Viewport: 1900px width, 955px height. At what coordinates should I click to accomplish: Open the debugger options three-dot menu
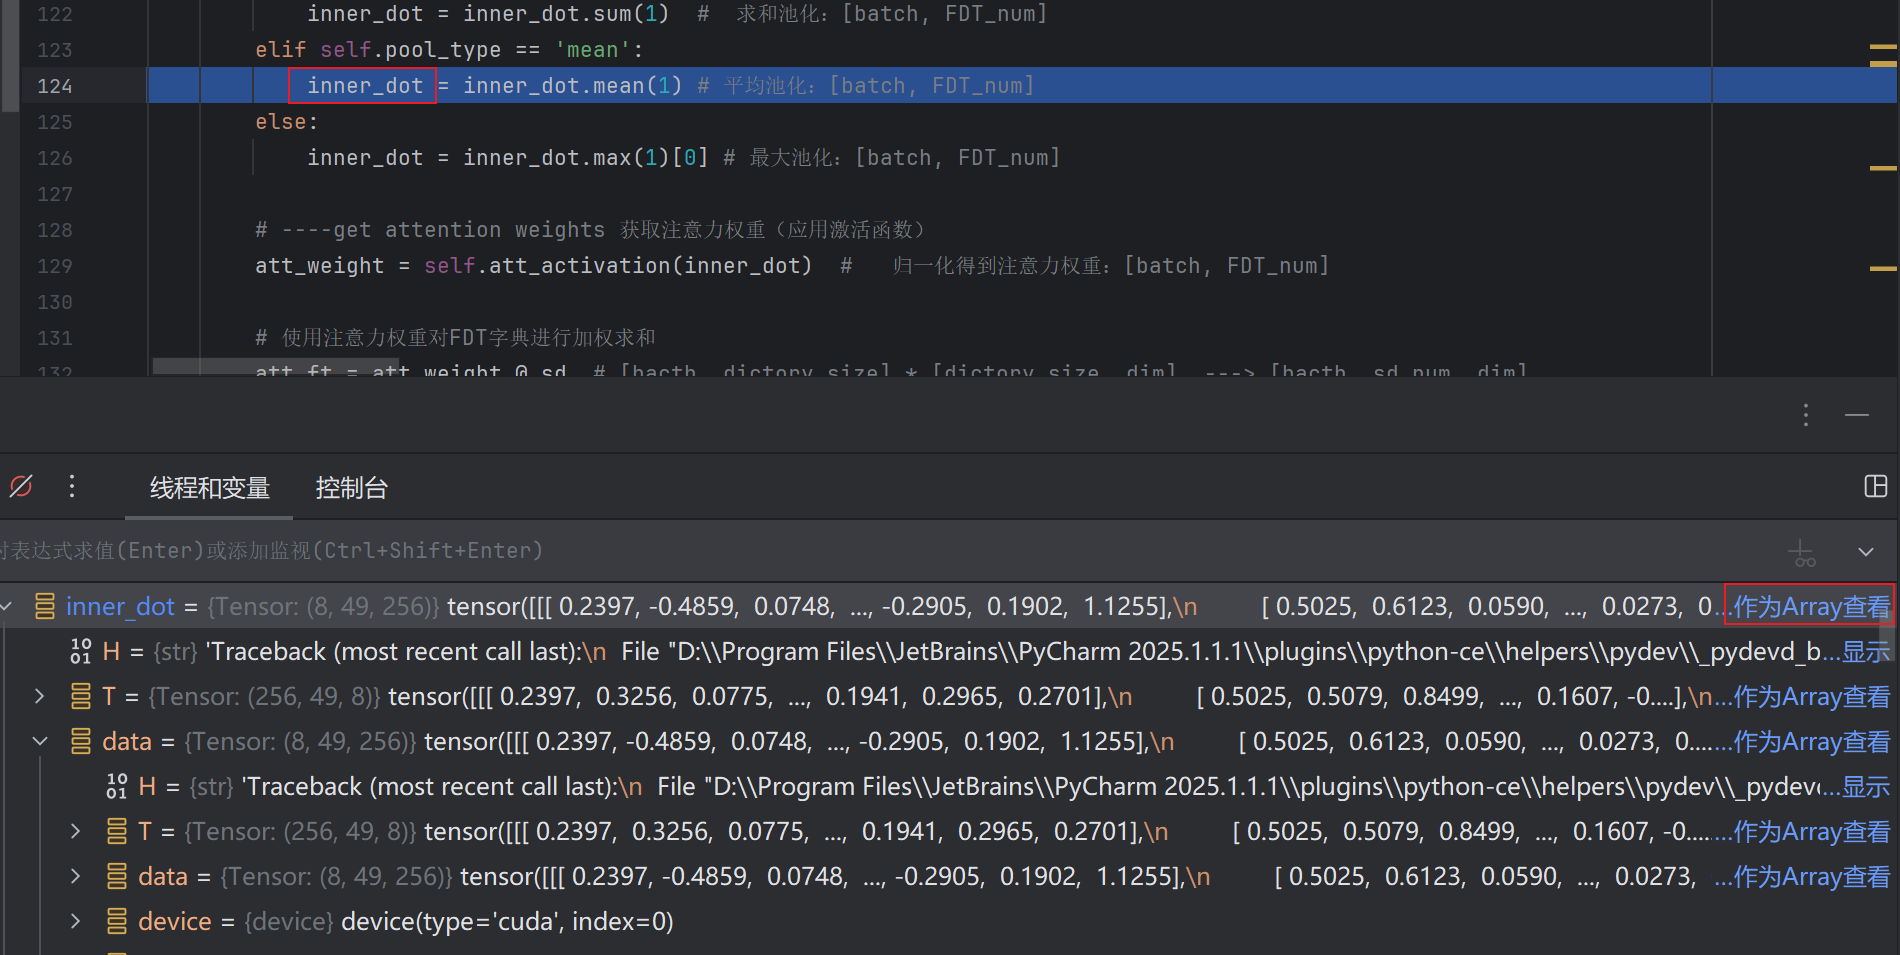pos(71,487)
